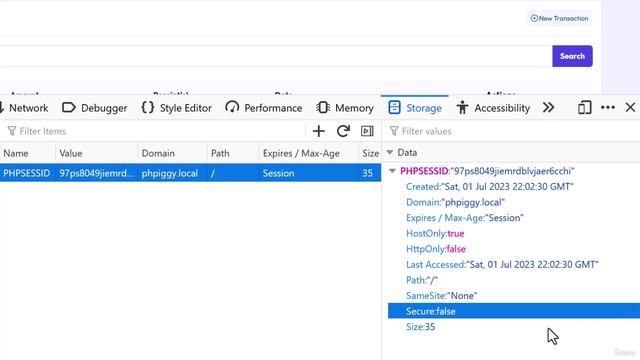Select the Last Accessed row
The width and height of the screenshot is (640, 360).
coord(514,264)
